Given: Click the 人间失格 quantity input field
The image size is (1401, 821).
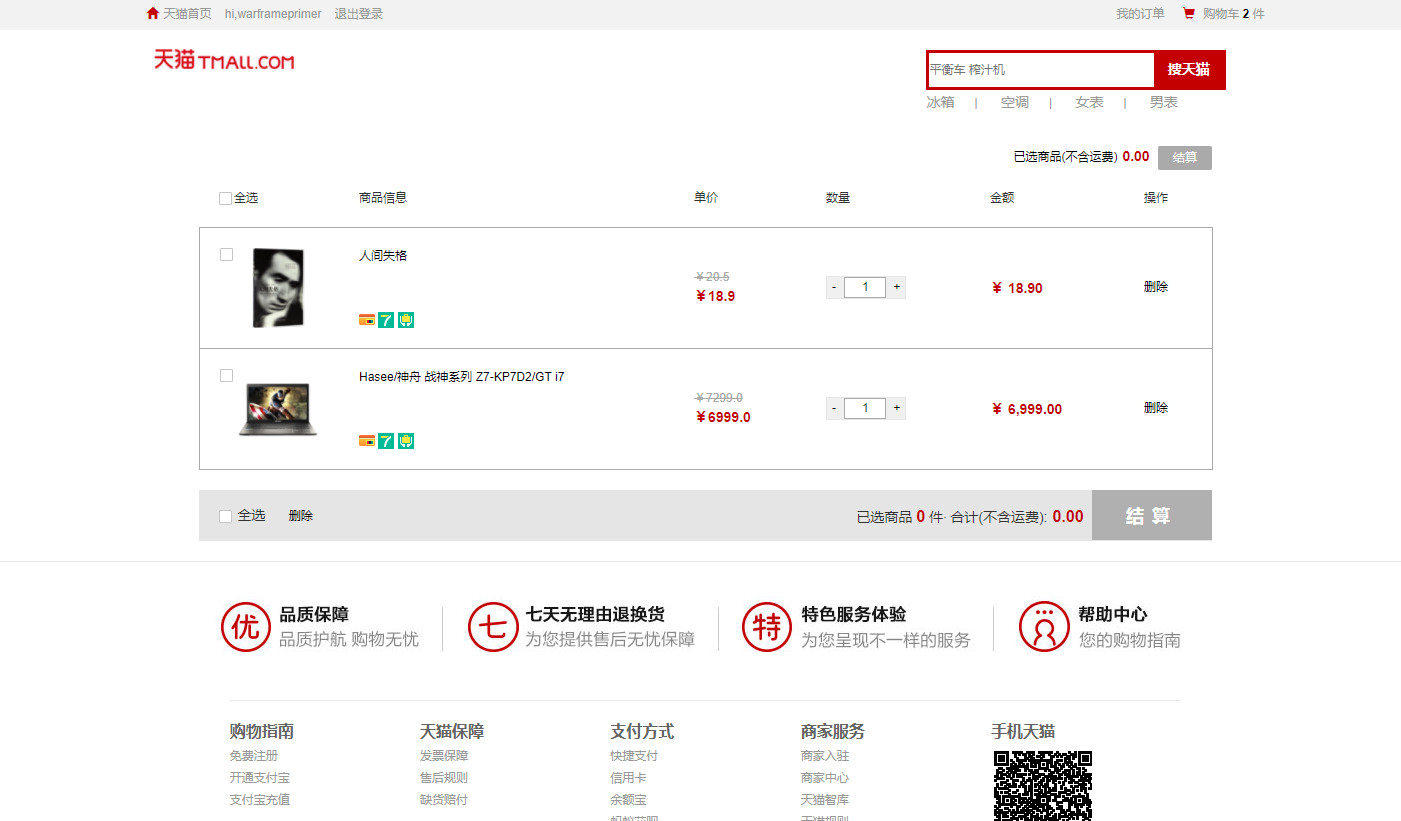Looking at the screenshot, I should pos(865,288).
